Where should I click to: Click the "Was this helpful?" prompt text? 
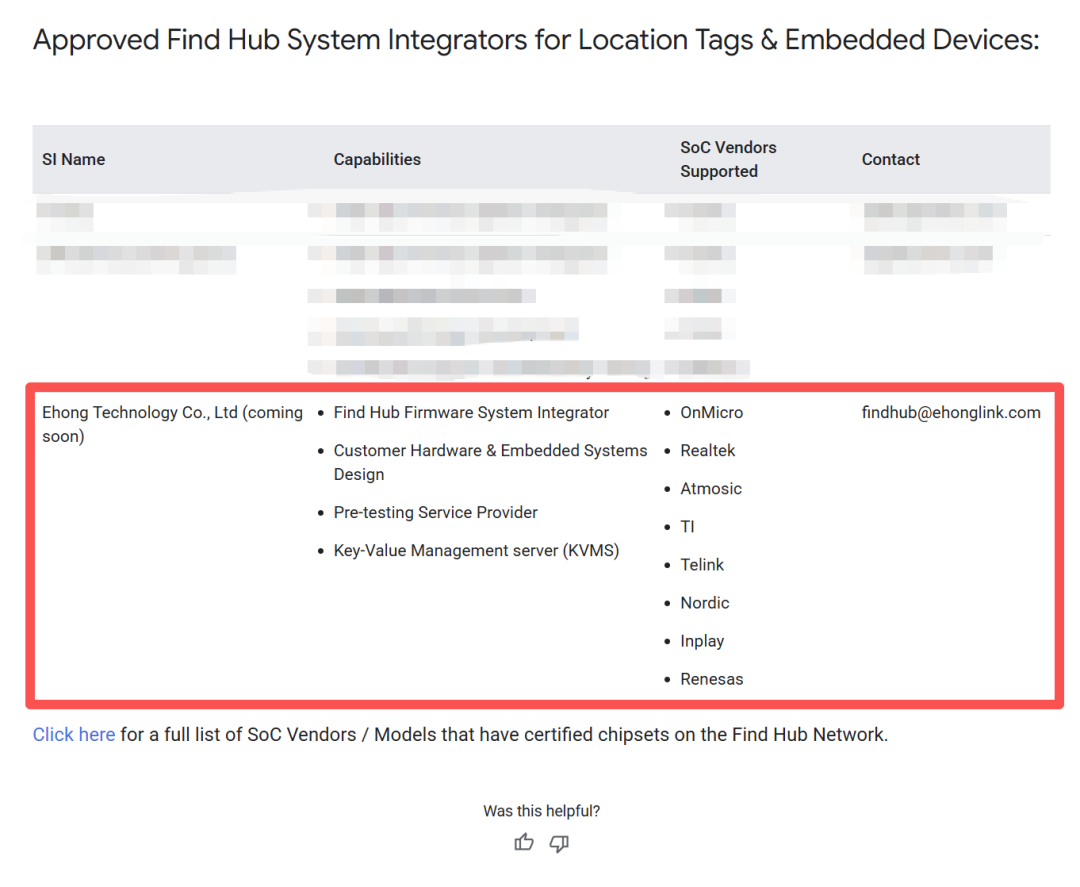(541, 811)
